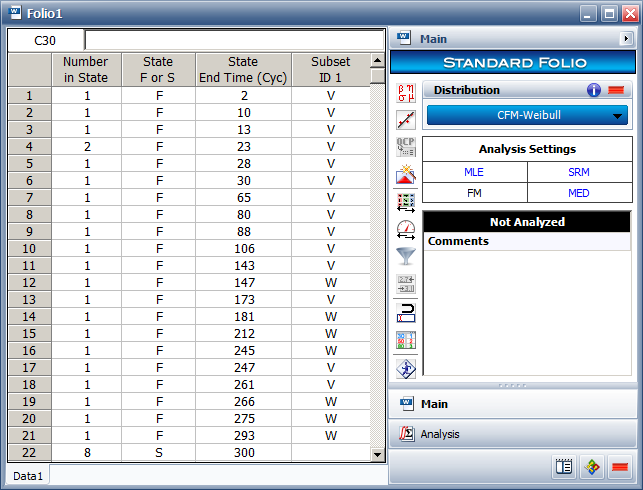Toggle the MLE analysis setting
The image size is (643, 490).
click(x=474, y=172)
